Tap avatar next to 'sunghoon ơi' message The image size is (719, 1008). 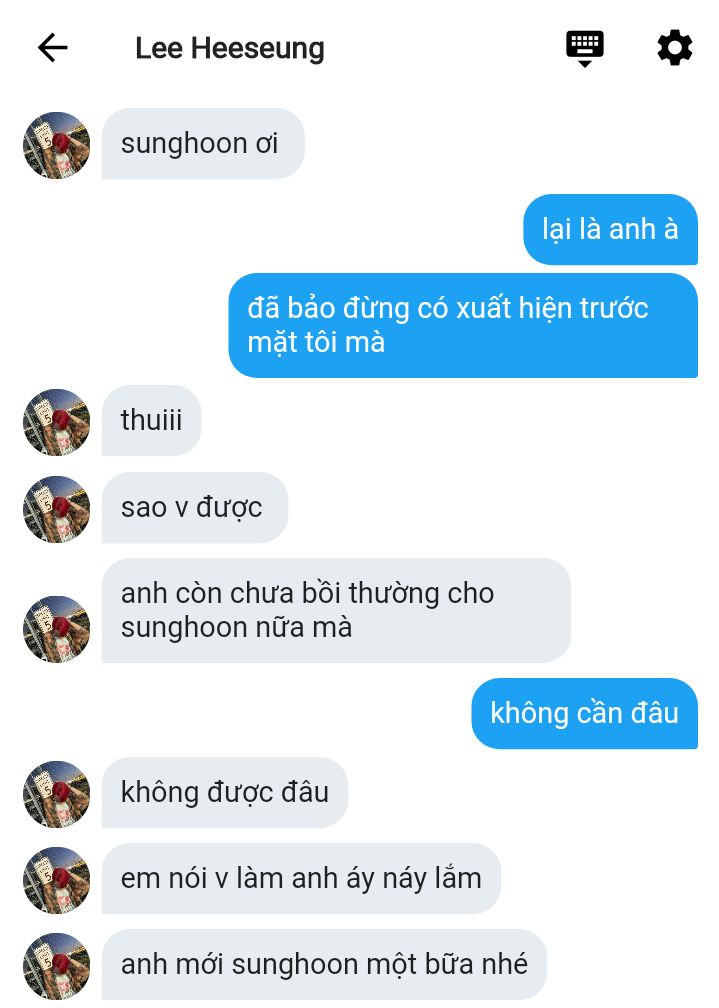point(57,145)
